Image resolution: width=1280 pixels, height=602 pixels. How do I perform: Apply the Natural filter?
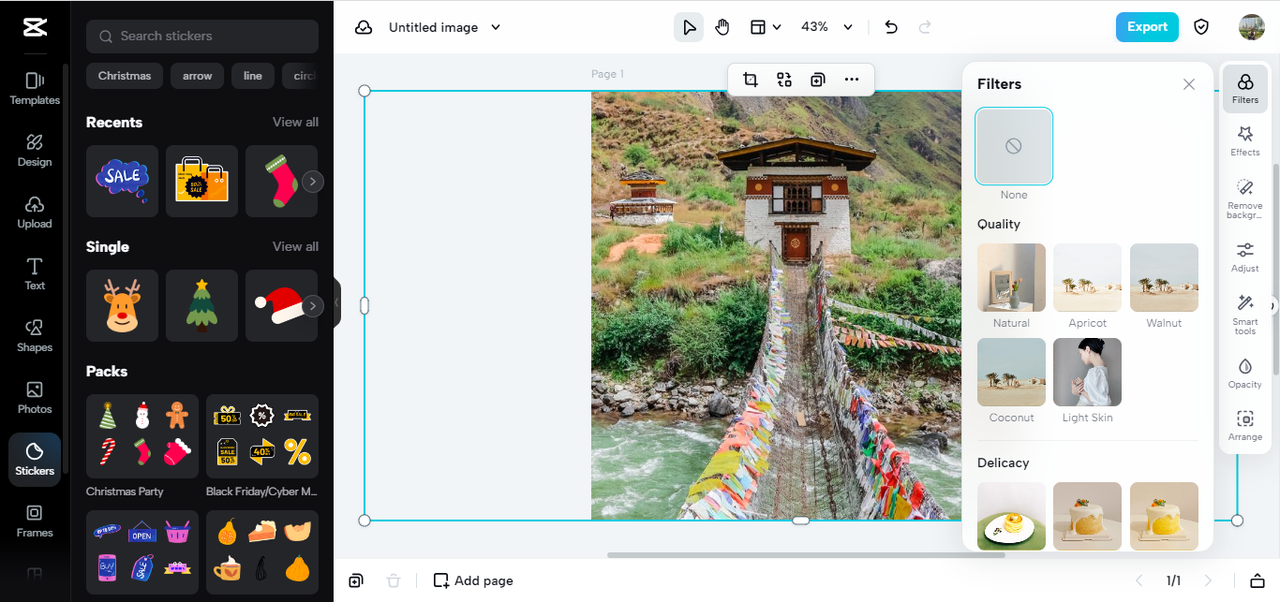[x=1011, y=278]
